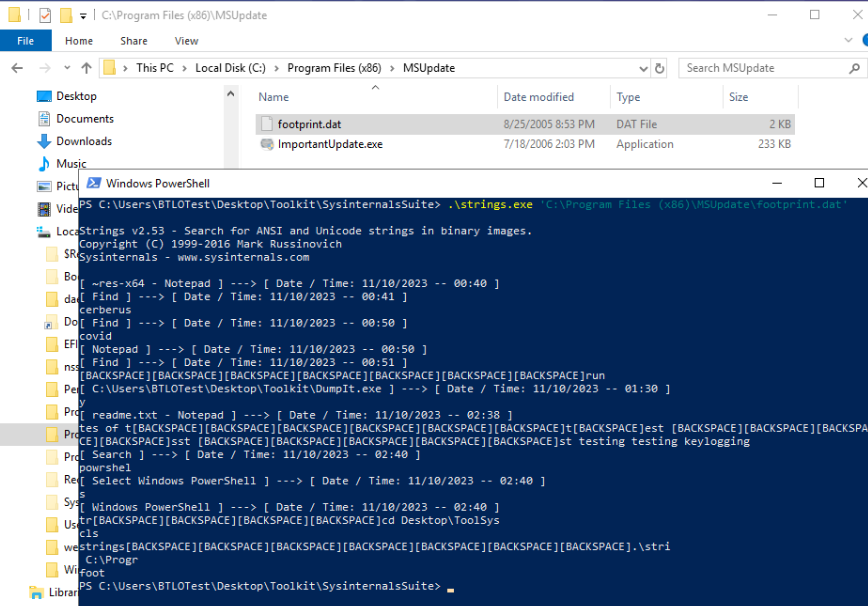The image size is (868, 606).
Task: Open the address bar previous locations dropdown
Action: pyautogui.click(x=643, y=69)
